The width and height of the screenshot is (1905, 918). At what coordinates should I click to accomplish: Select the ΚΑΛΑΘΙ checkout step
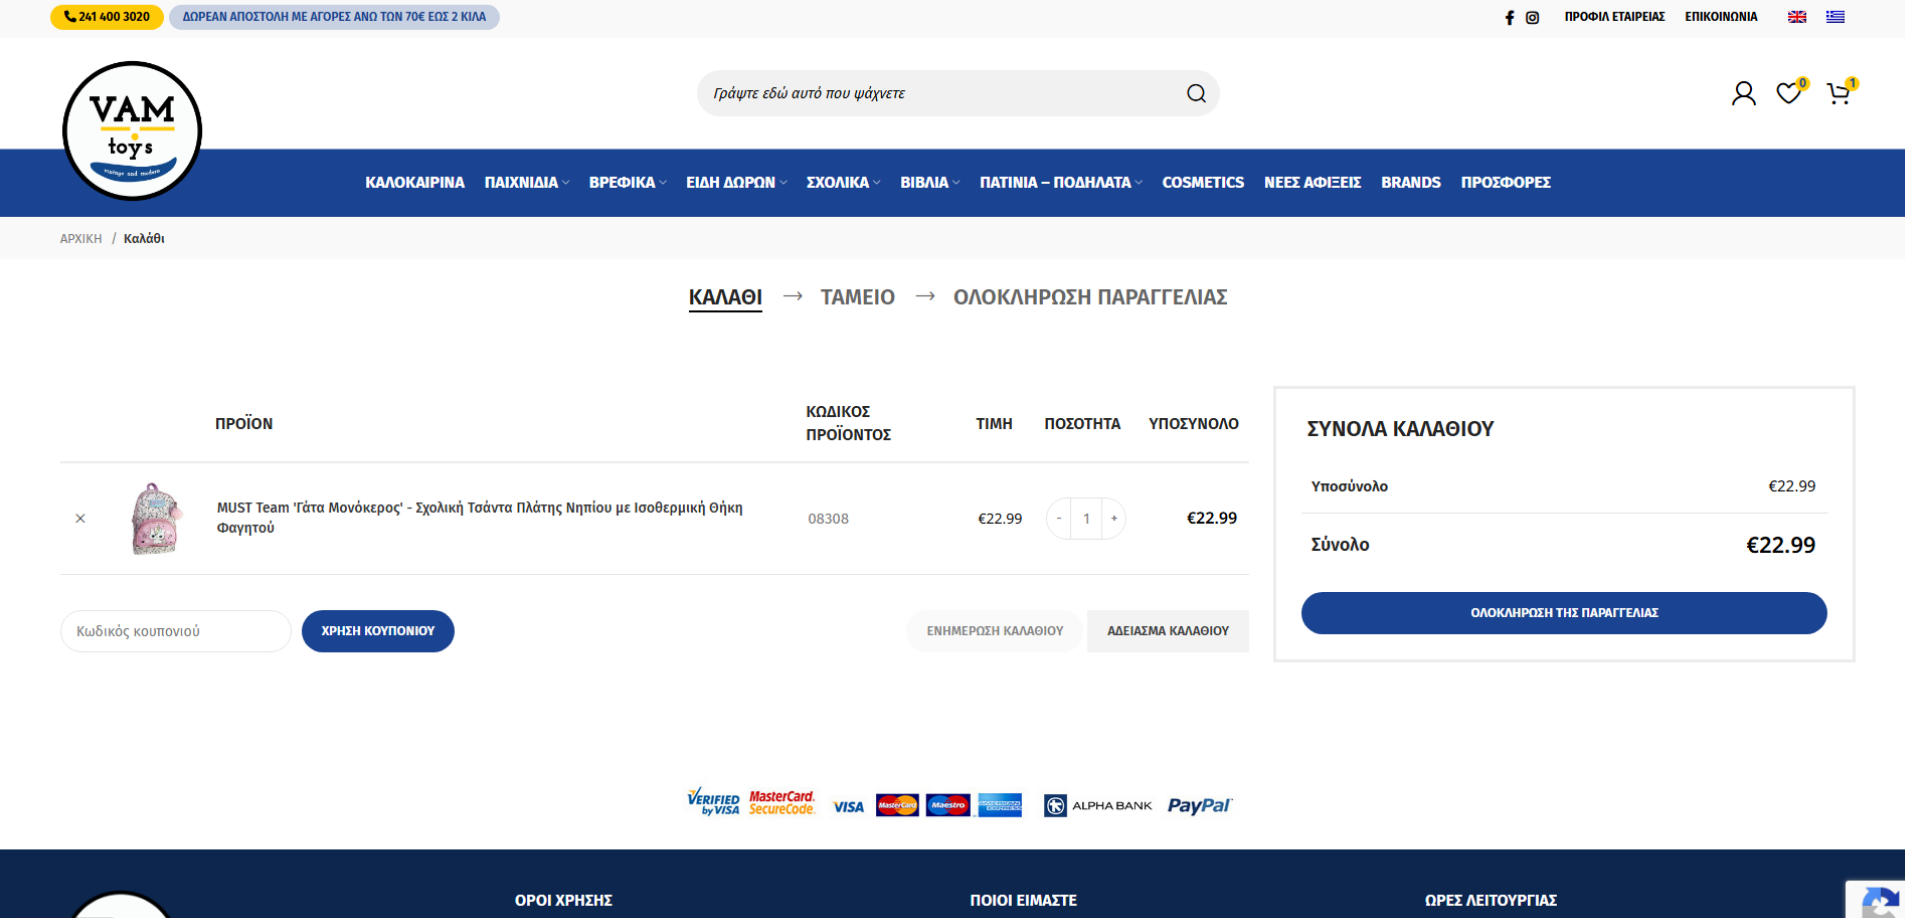pyautogui.click(x=725, y=297)
